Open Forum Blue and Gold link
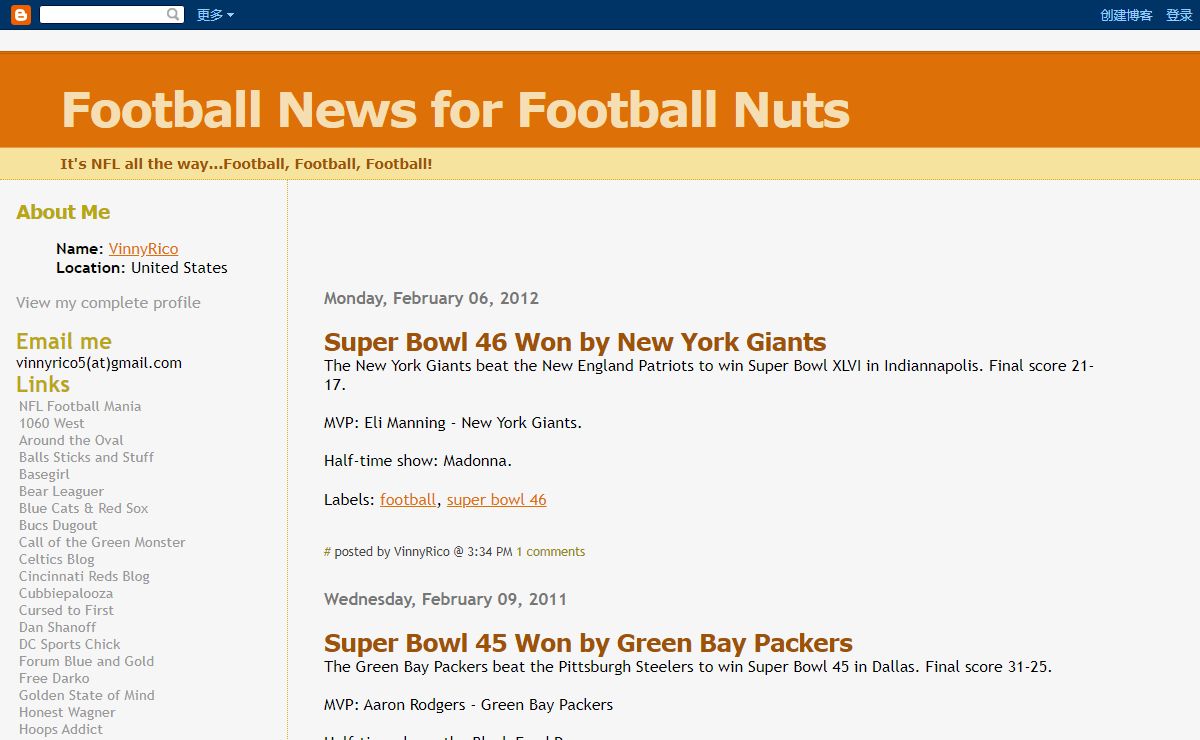 pos(86,661)
